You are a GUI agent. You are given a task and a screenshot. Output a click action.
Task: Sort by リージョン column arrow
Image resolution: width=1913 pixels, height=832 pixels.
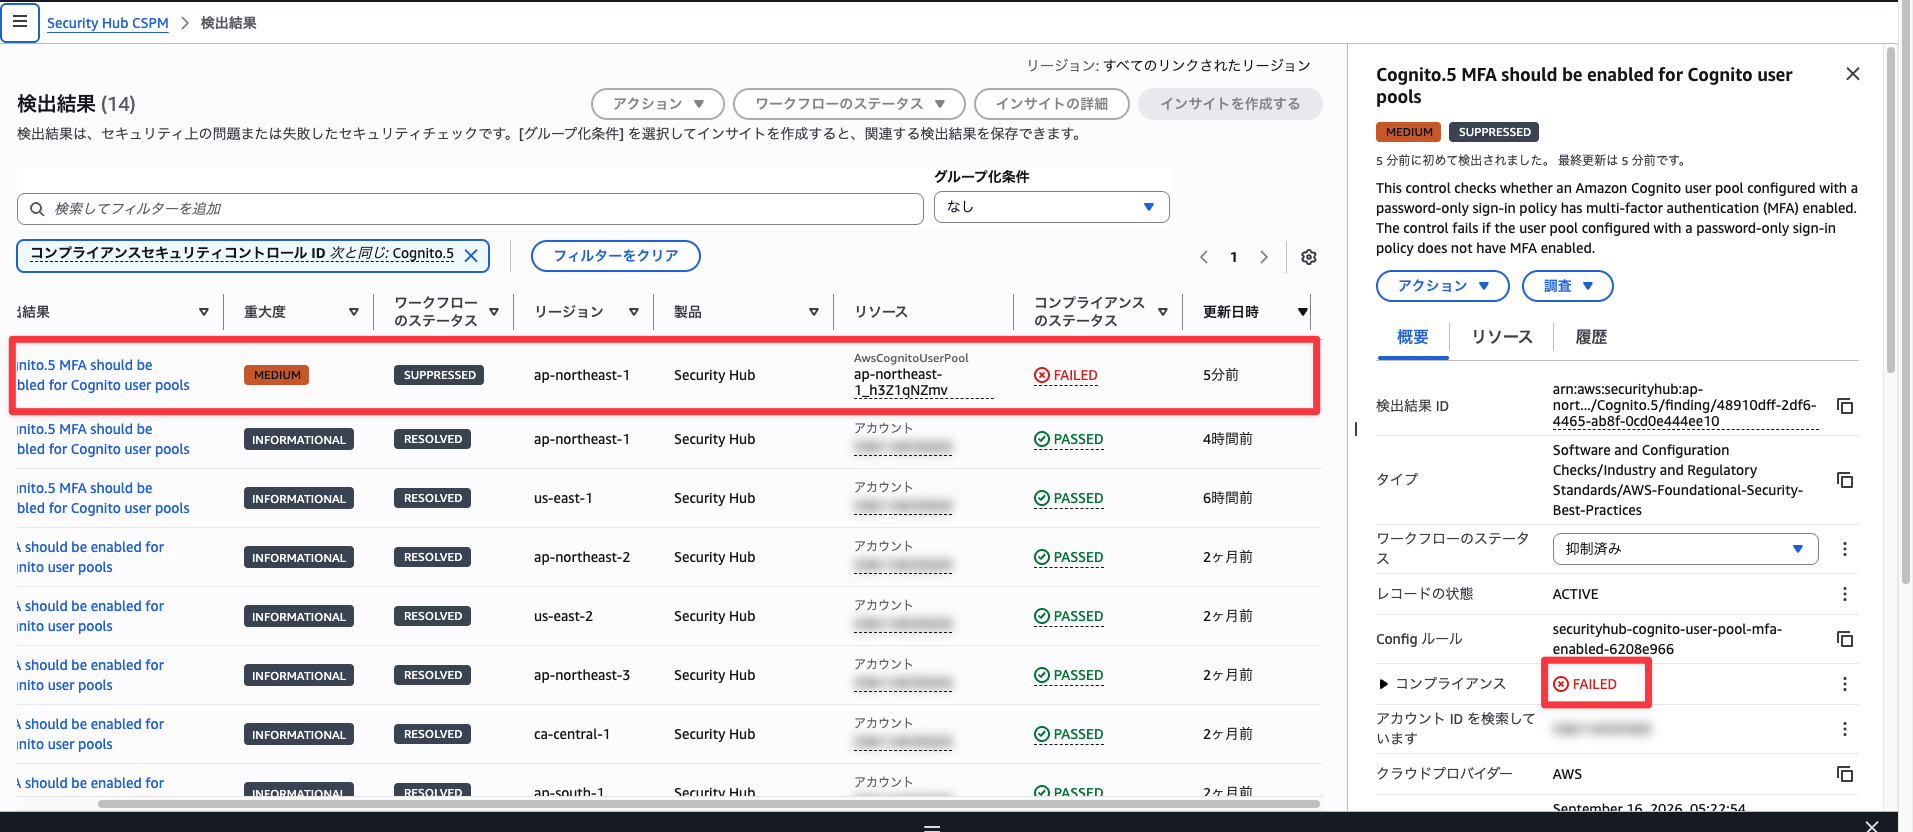[634, 312]
